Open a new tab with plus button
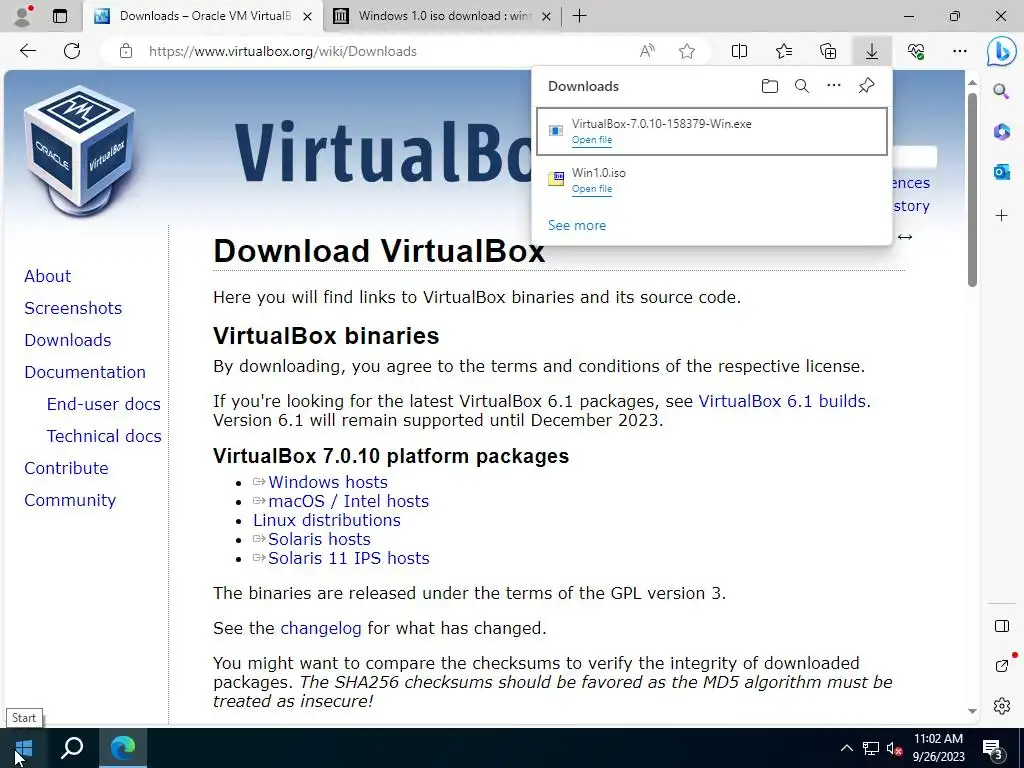Viewport: 1024px width, 768px height. coord(579,16)
